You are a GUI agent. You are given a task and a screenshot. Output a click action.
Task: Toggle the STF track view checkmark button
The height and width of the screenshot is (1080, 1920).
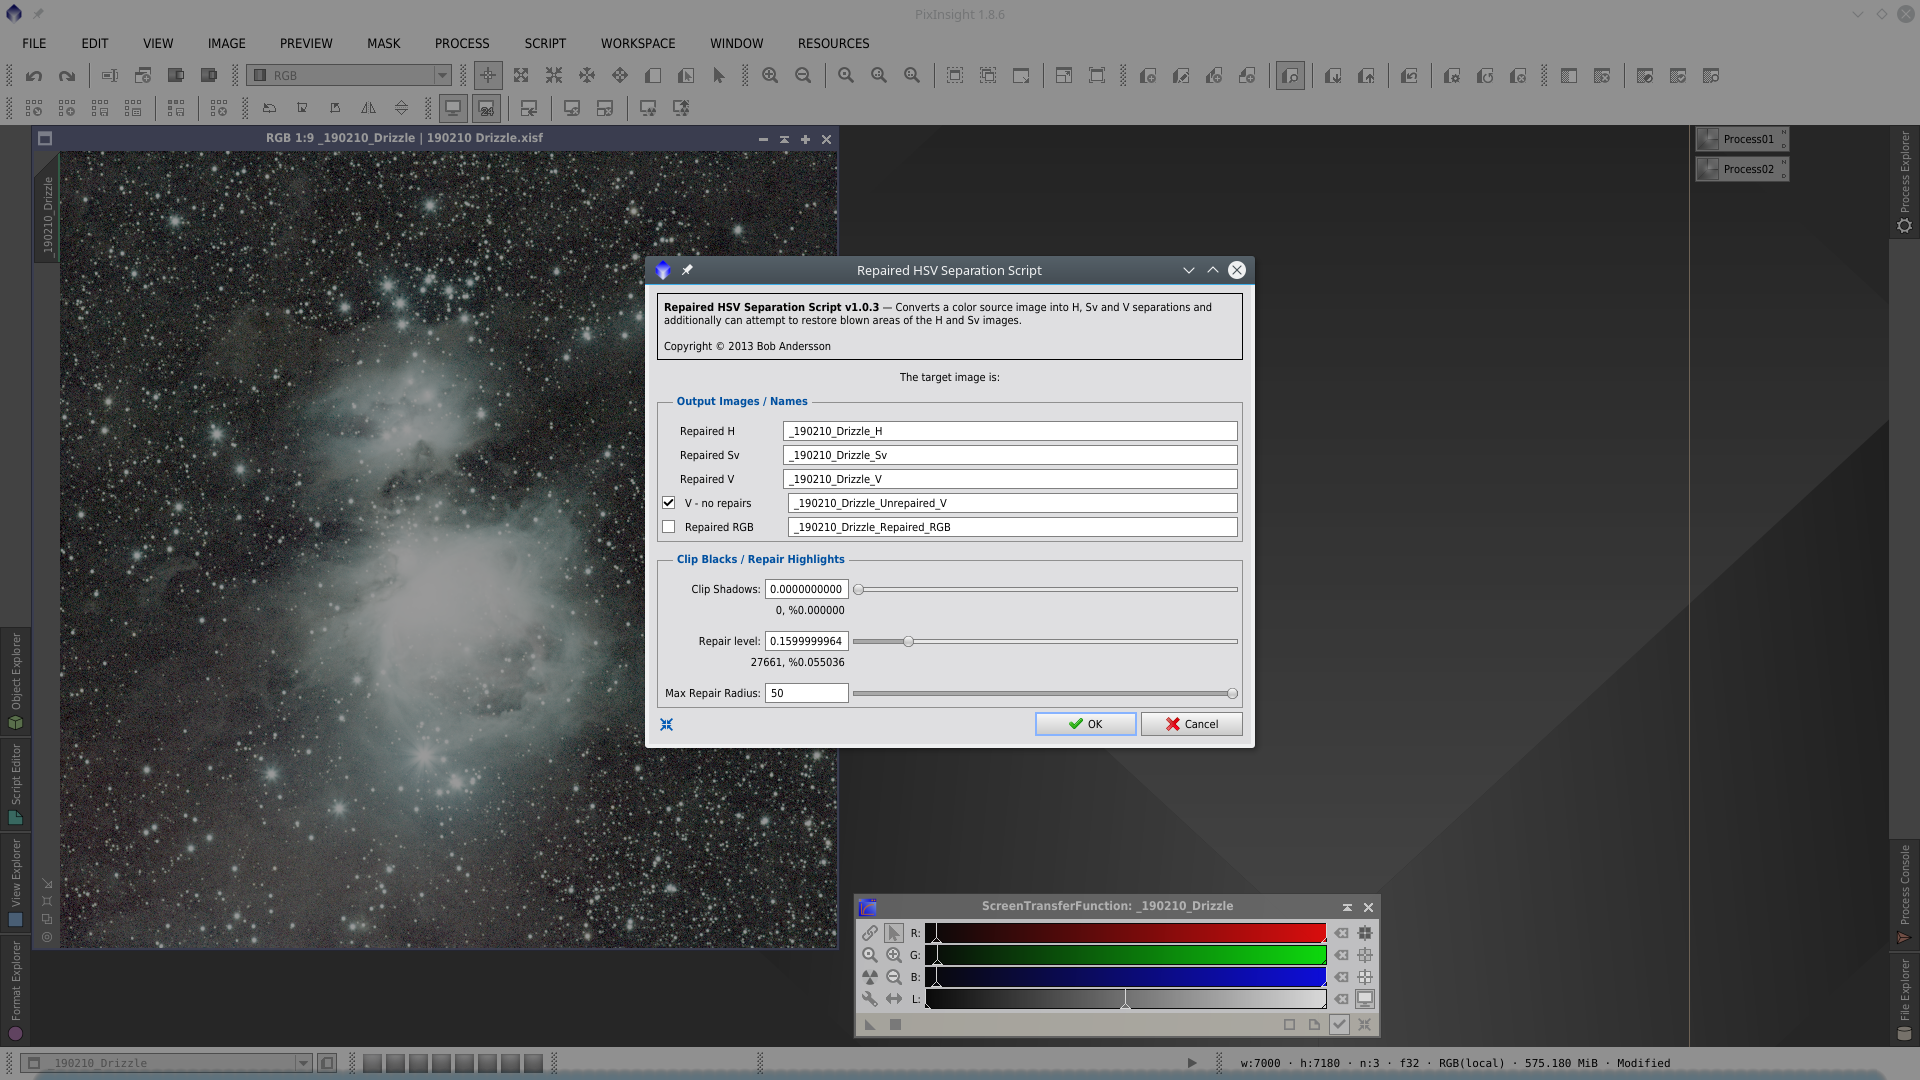tap(1339, 1025)
